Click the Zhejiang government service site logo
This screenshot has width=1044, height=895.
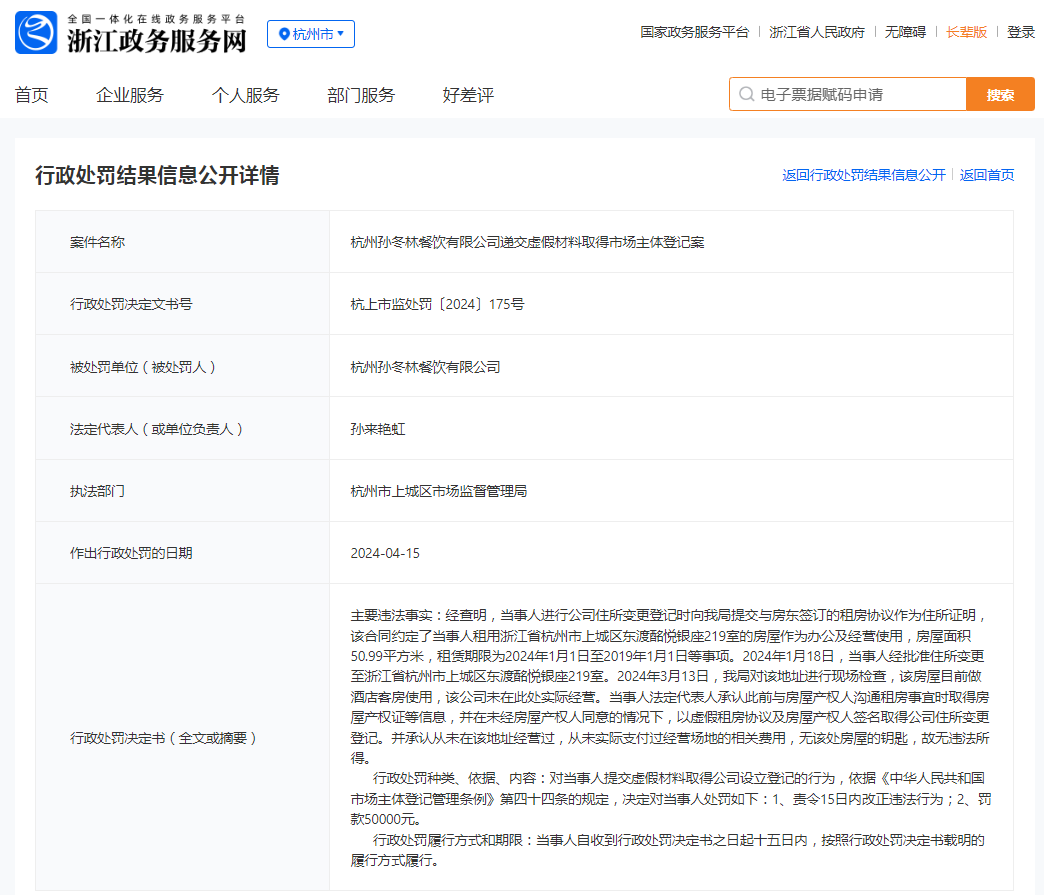point(36,33)
